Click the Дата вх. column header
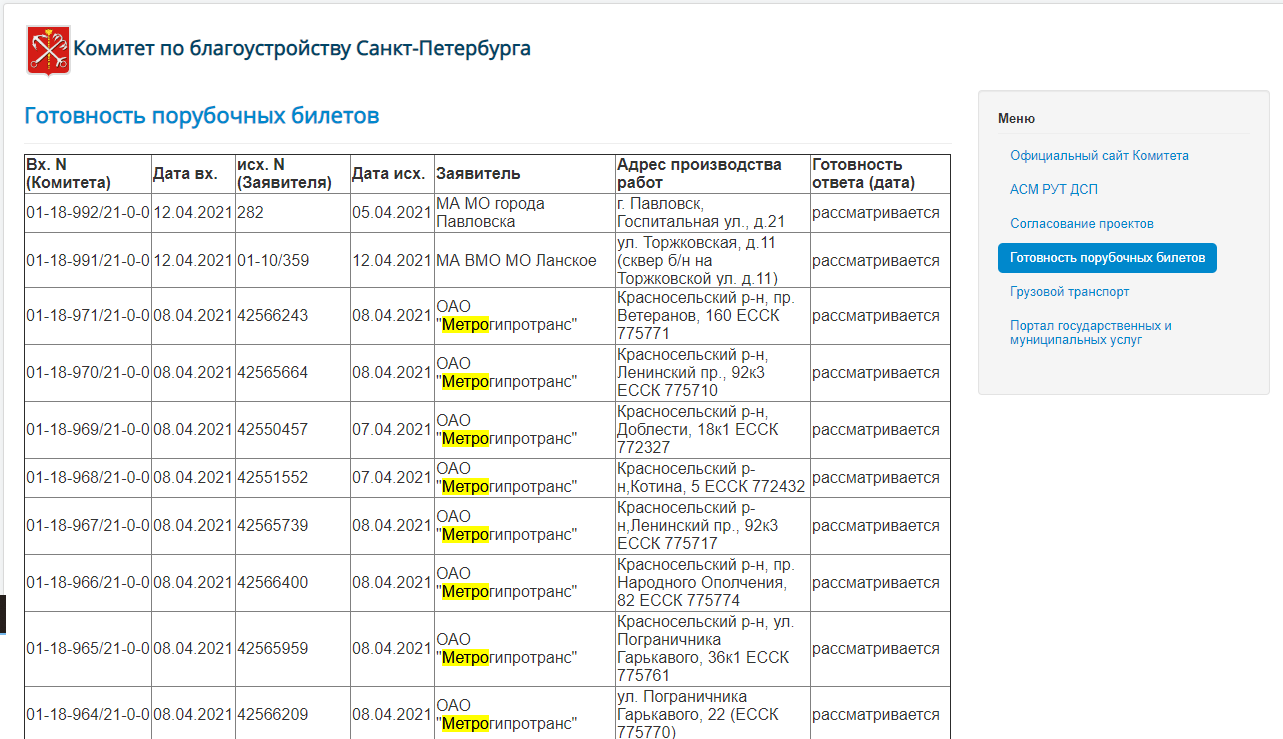1283x739 pixels. pyautogui.click(x=185, y=174)
